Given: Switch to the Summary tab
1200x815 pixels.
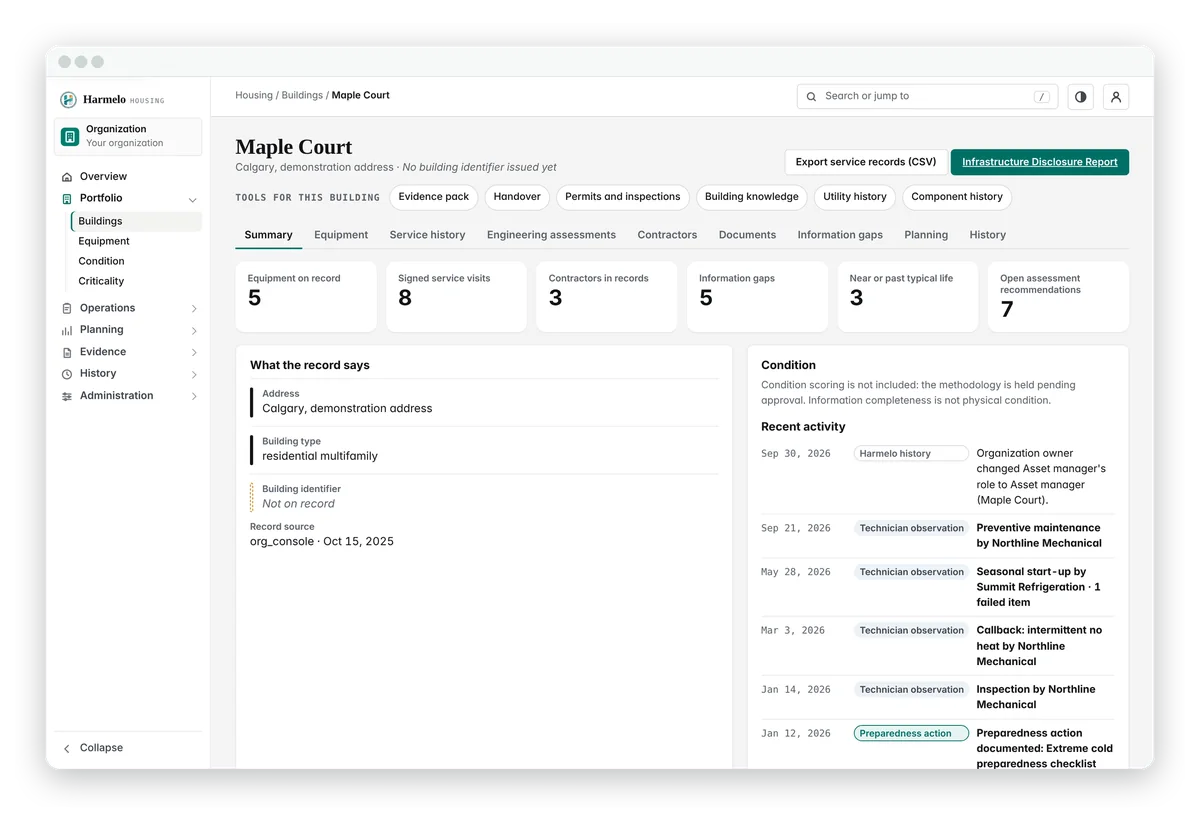Looking at the screenshot, I should click(x=269, y=235).
